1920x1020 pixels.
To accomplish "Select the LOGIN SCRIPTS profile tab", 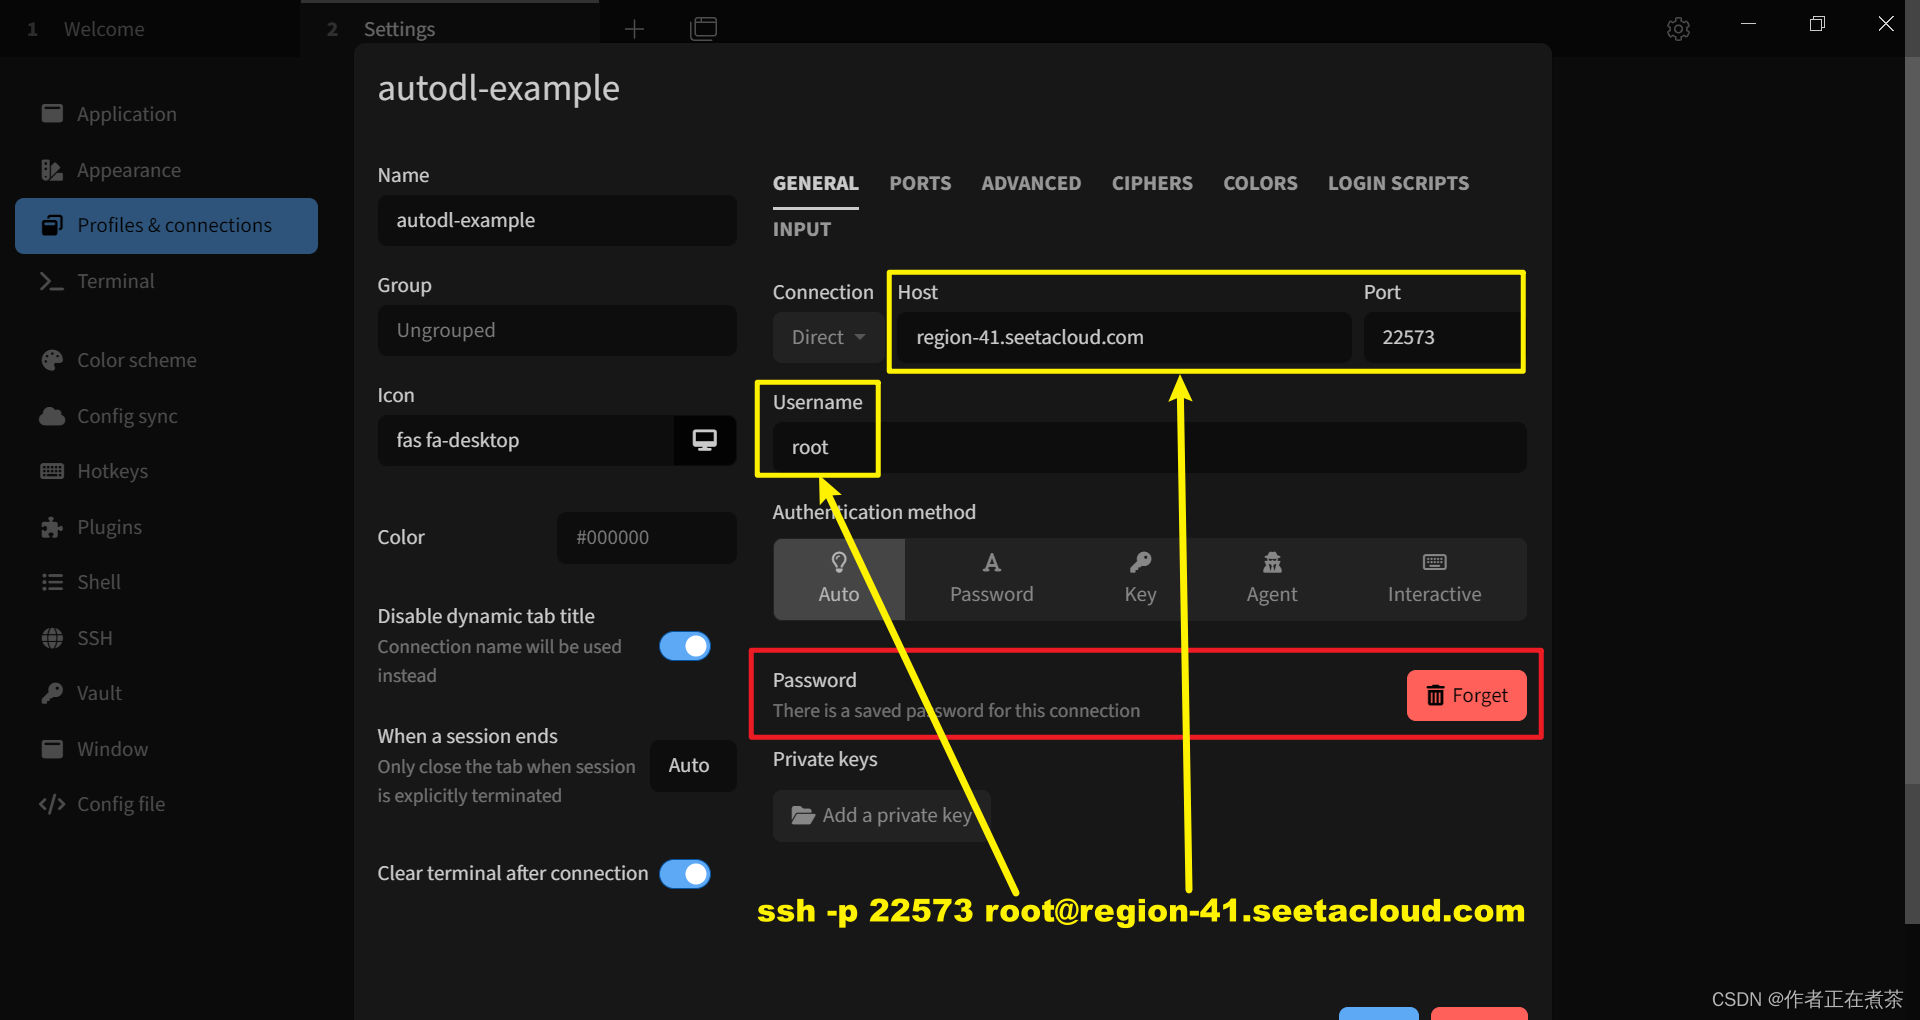I will 1398,183.
